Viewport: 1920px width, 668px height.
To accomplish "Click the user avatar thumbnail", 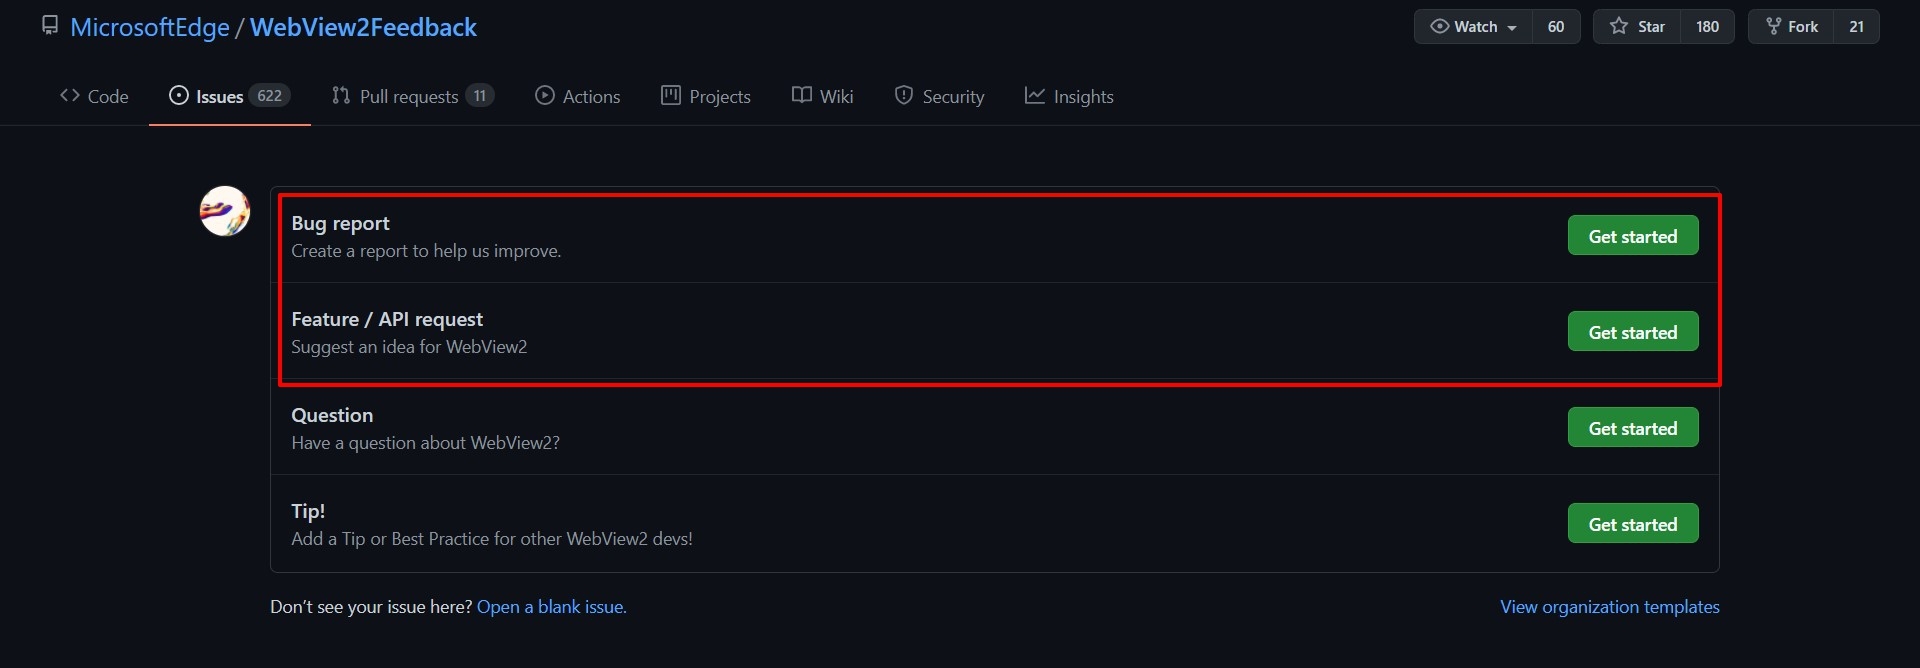I will tap(225, 211).
